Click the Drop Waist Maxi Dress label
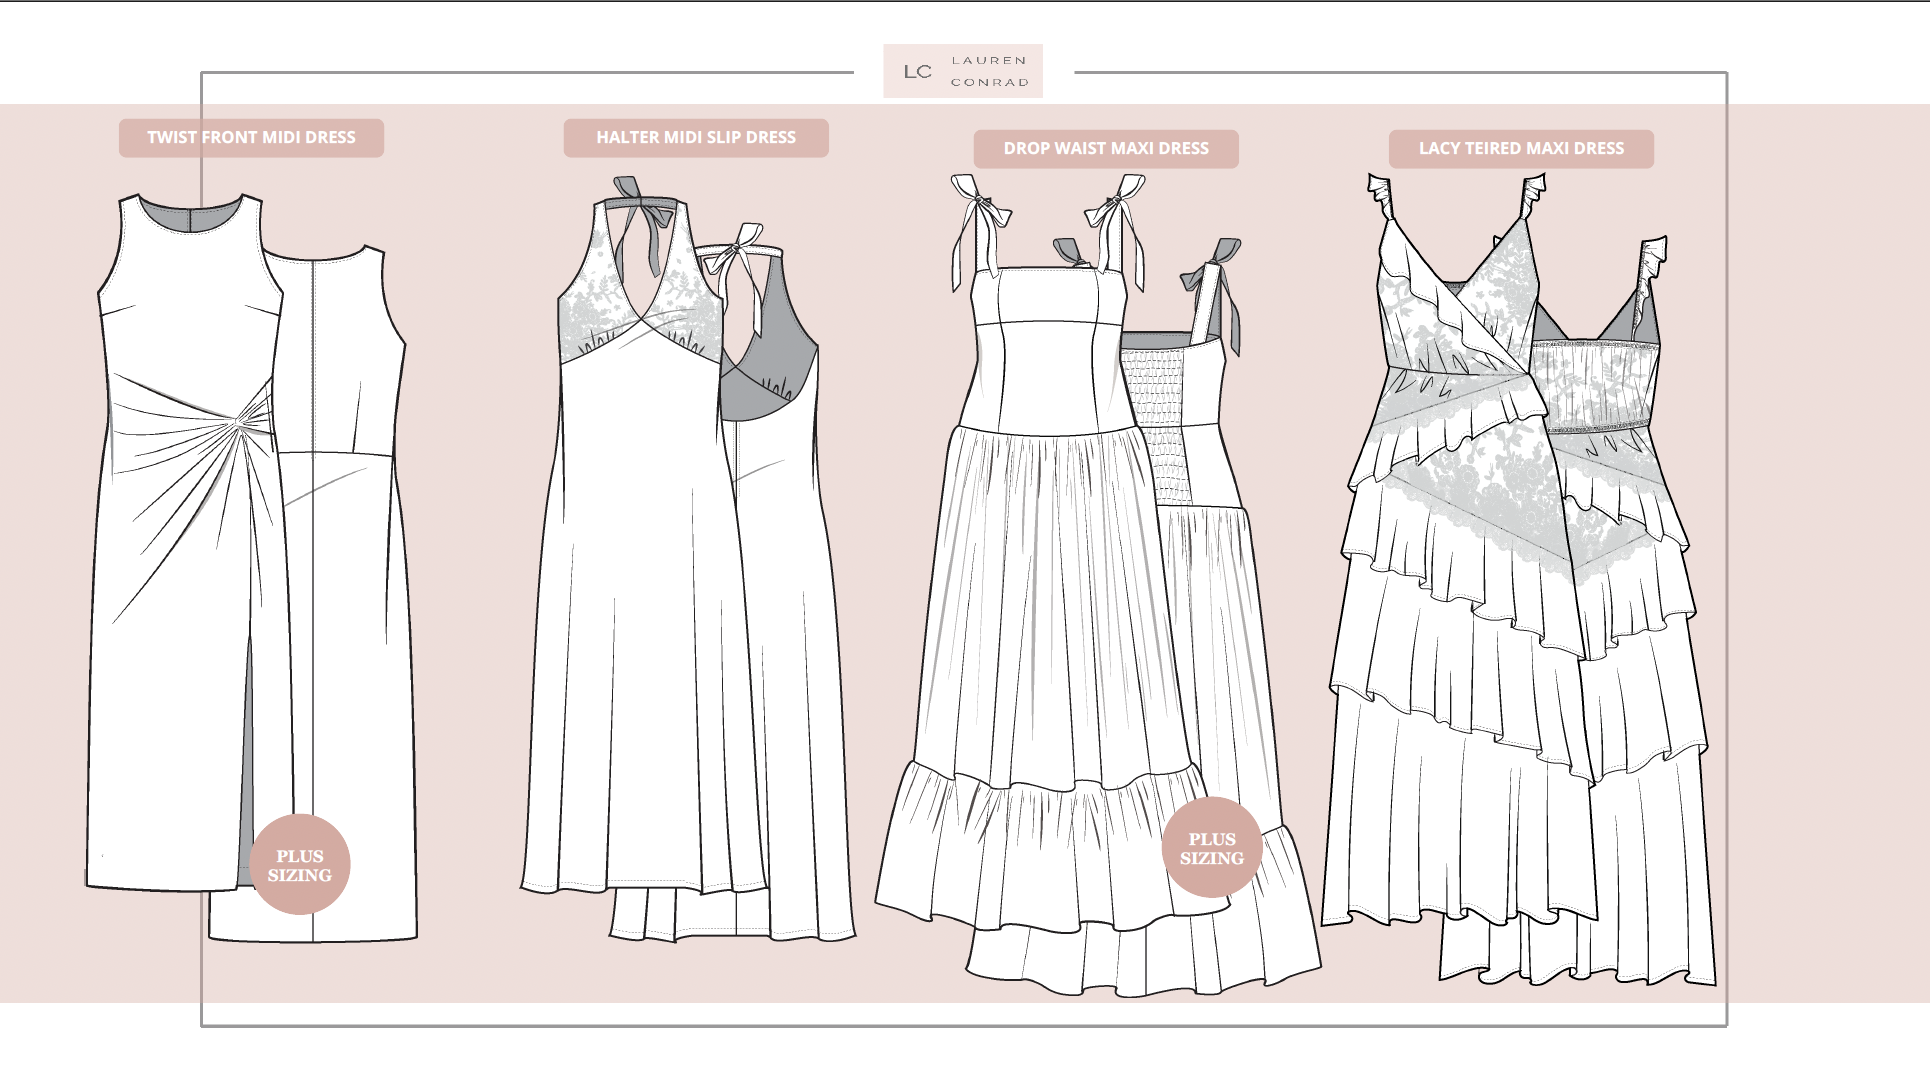Image resolution: width=1930 pixels, height=1084 pixels. (x=1106, y=149)
